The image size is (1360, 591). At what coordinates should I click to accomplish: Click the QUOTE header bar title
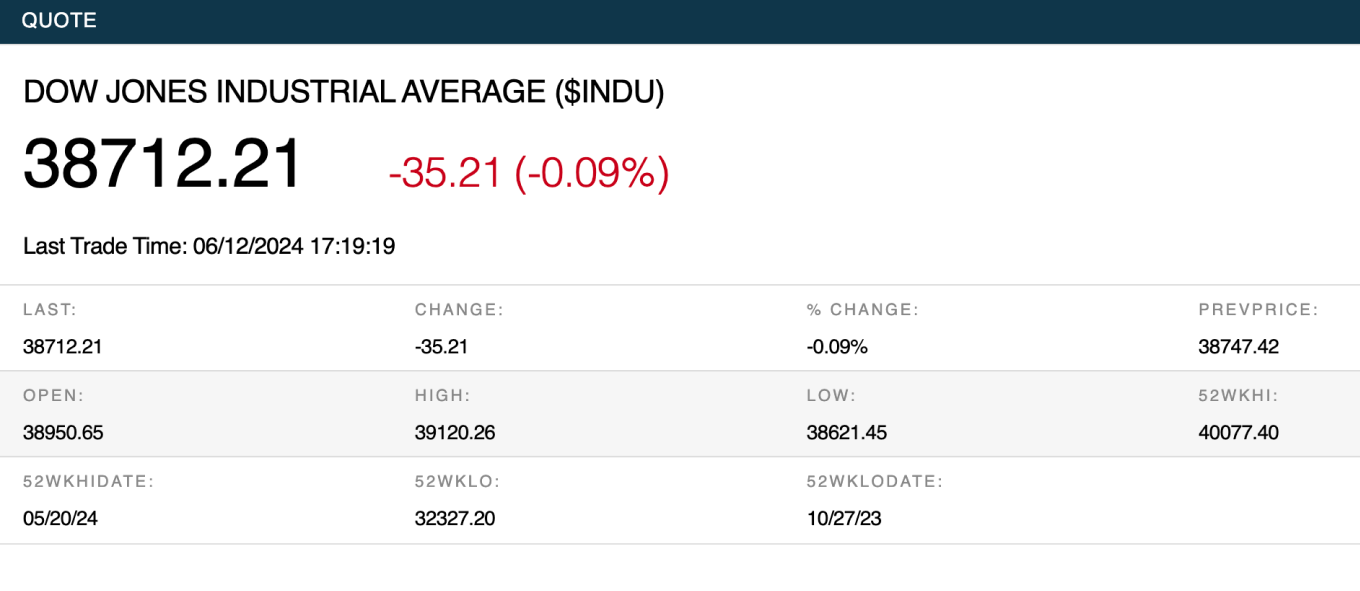(x=59, y=20)
